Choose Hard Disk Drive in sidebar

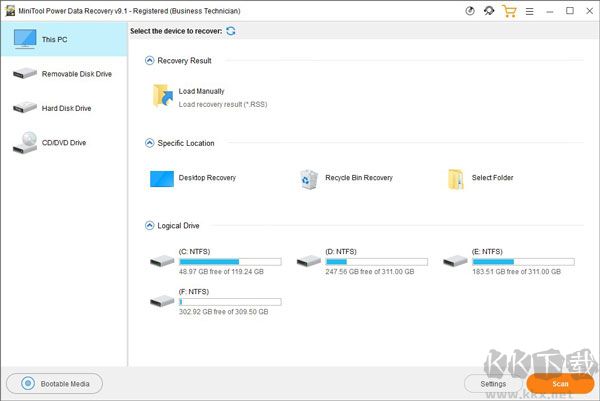[64, 108]
